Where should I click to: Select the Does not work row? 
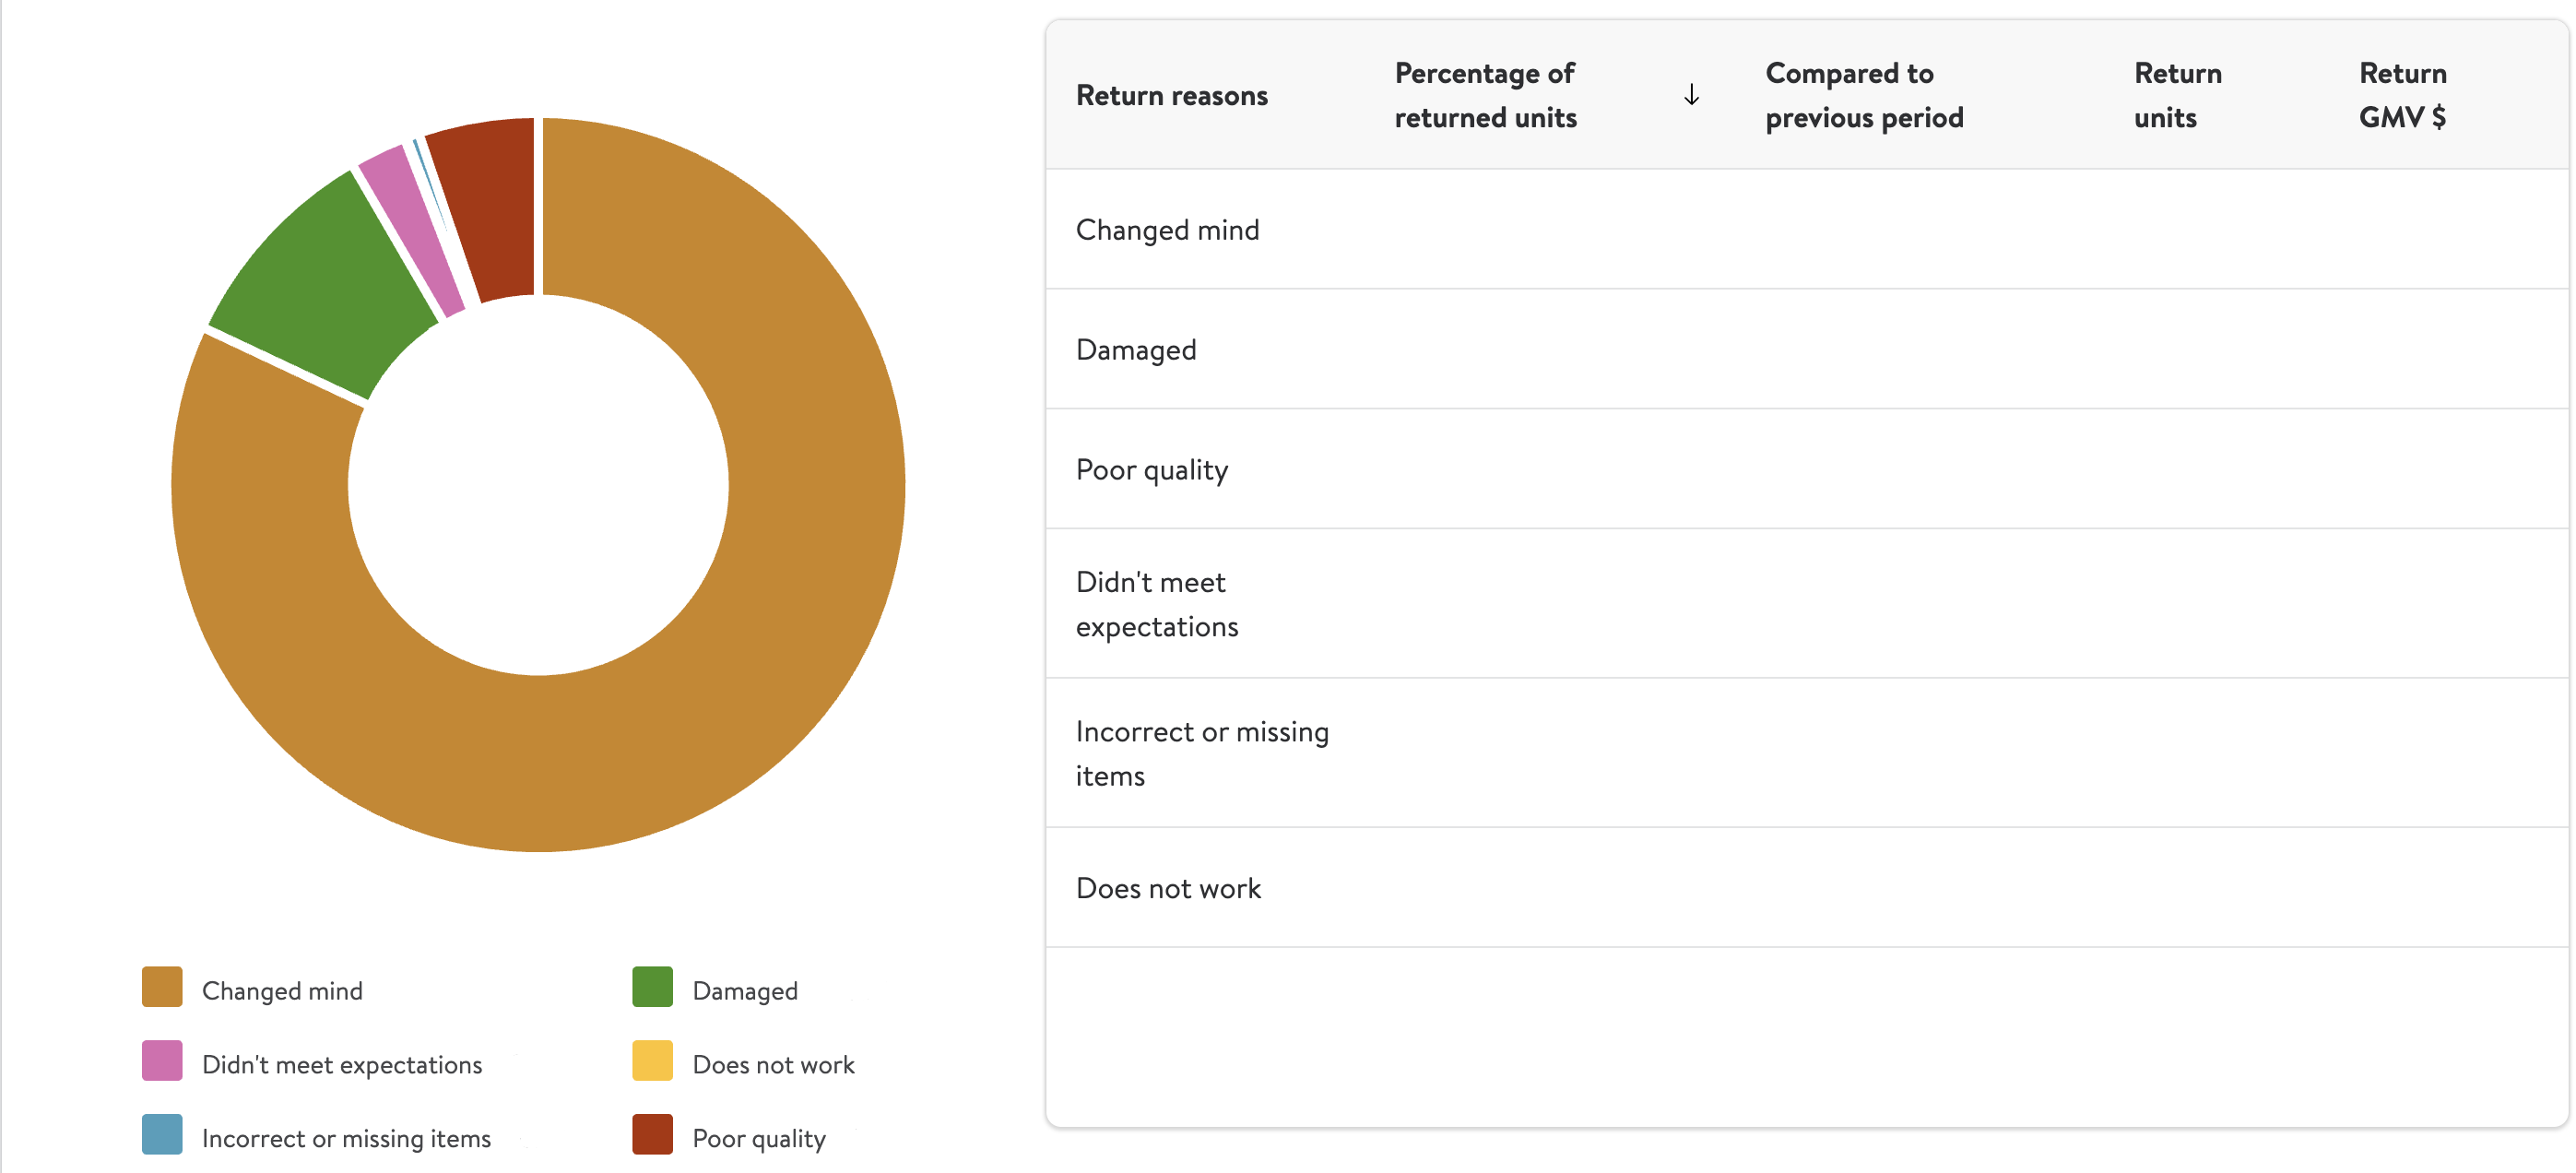point(1806,888)
